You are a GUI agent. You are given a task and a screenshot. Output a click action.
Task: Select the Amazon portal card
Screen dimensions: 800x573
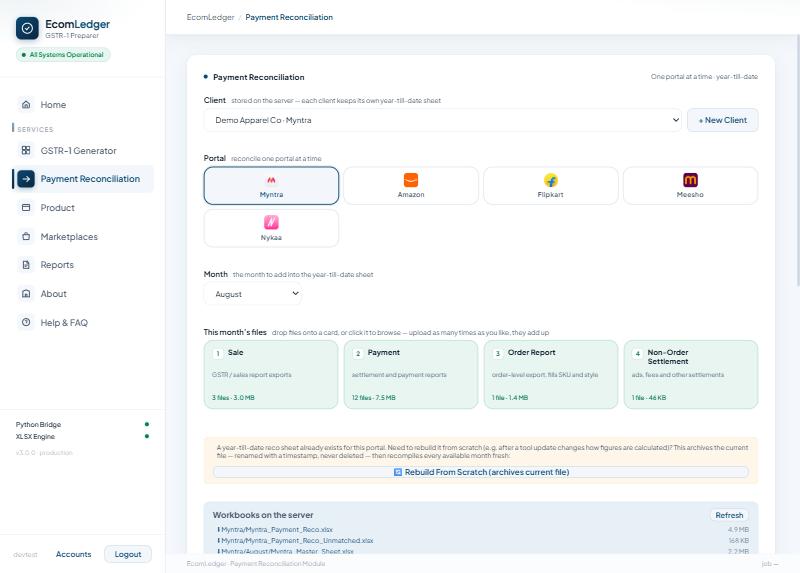[x=411, y=186]
